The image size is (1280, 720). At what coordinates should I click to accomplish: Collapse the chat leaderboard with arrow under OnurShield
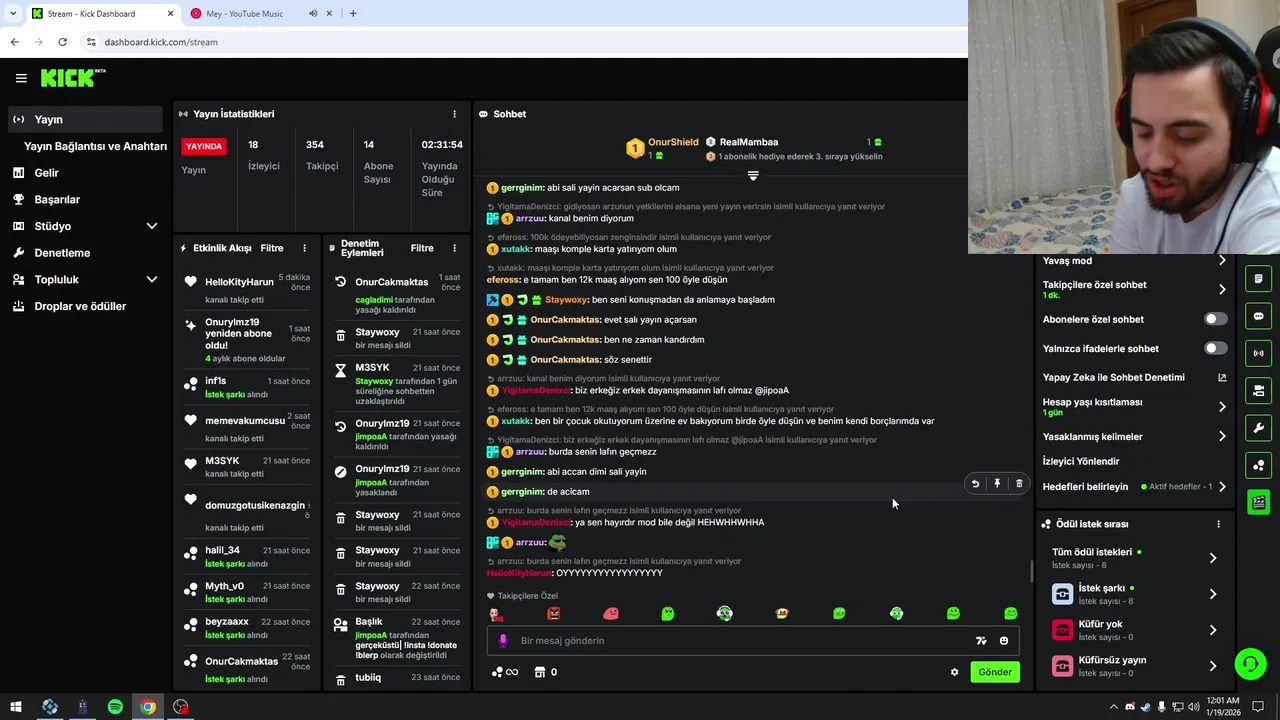click(x=753, y=175)
